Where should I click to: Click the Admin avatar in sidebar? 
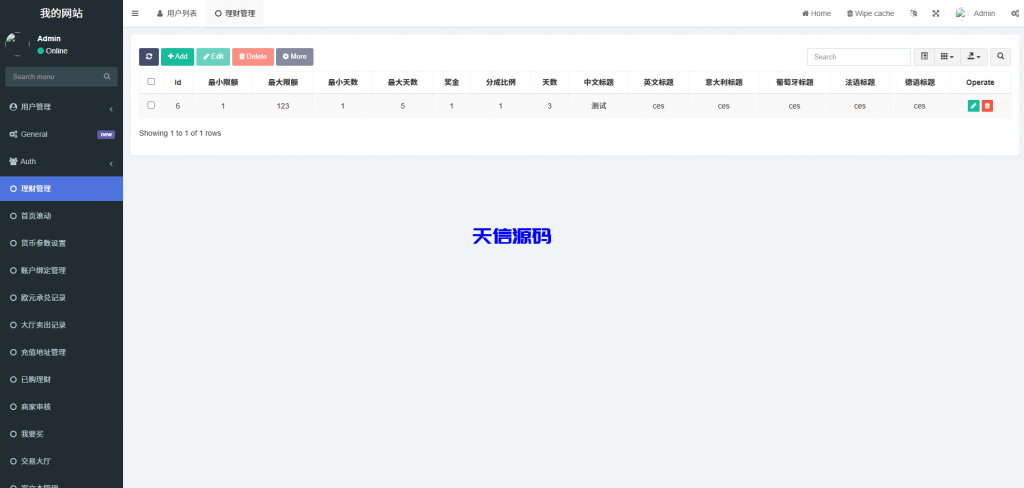(x=18, y=44)
